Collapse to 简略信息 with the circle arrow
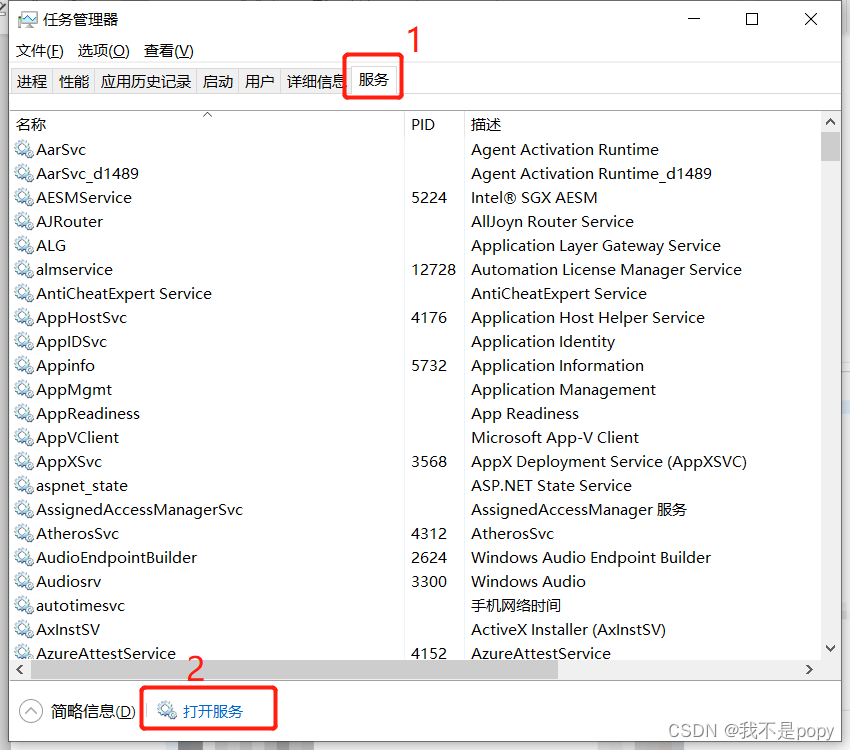 [31, 711]
